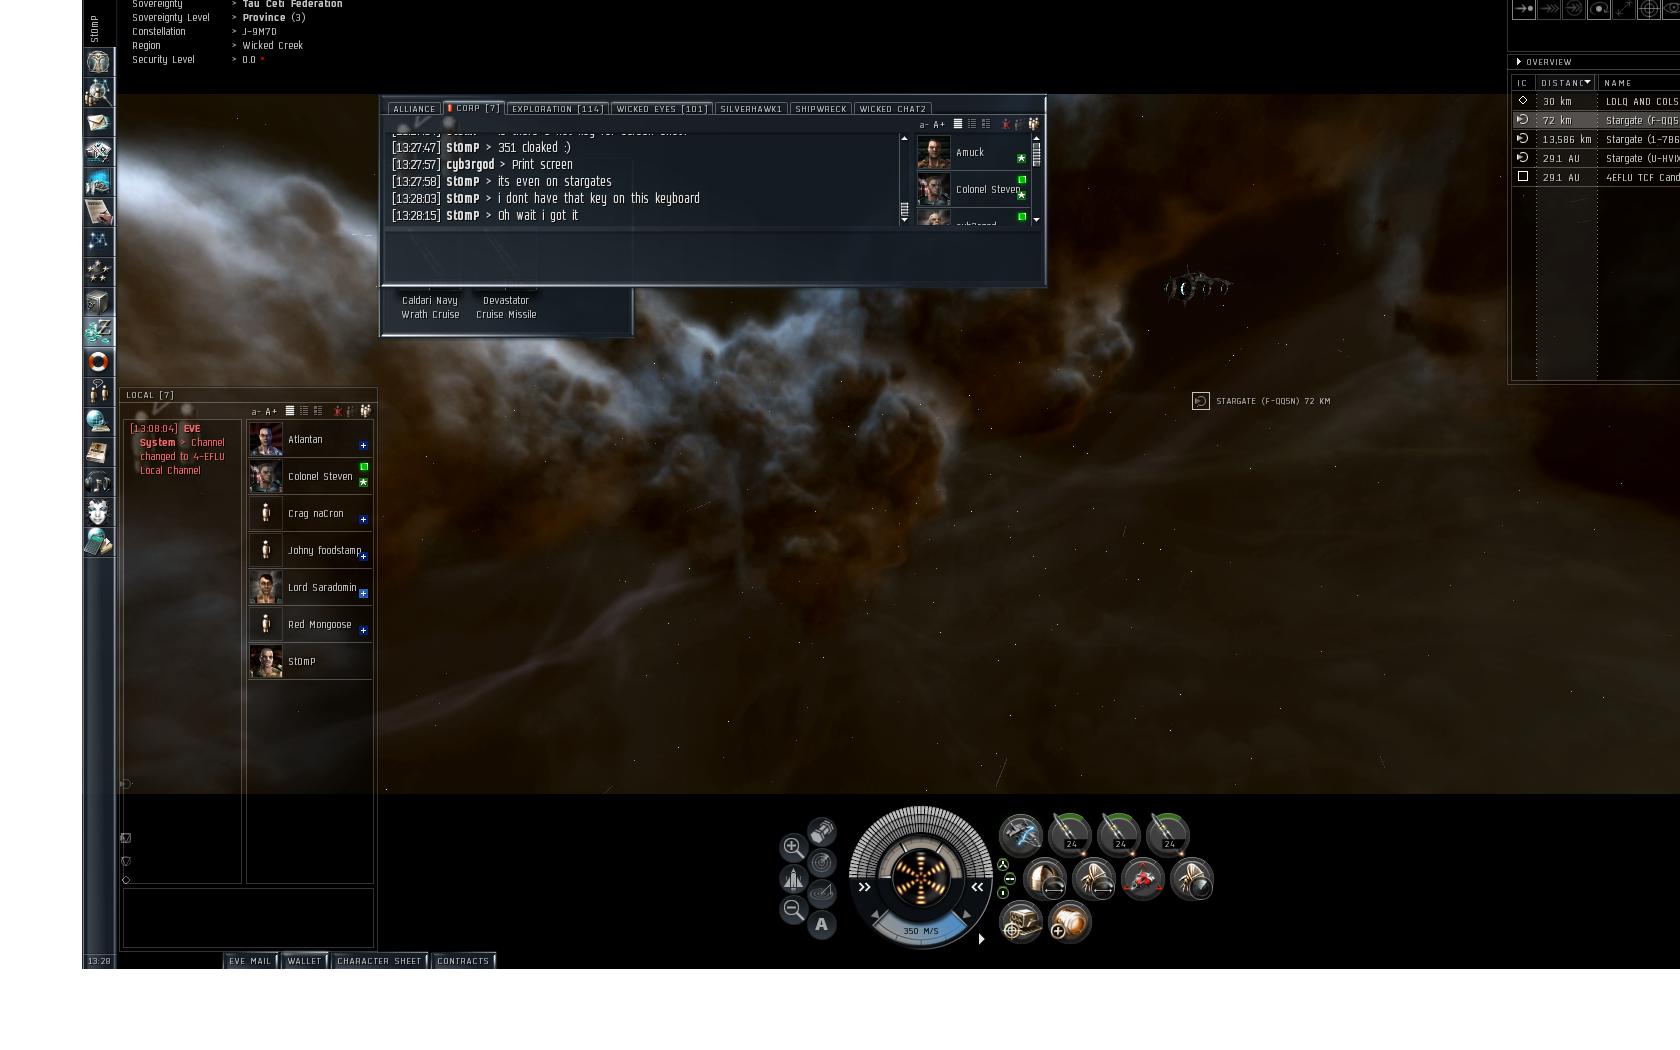The image size is (1680, 1050).
Task: Expand the module rack arrow beside speed gauge
Action: pos(981,939)
